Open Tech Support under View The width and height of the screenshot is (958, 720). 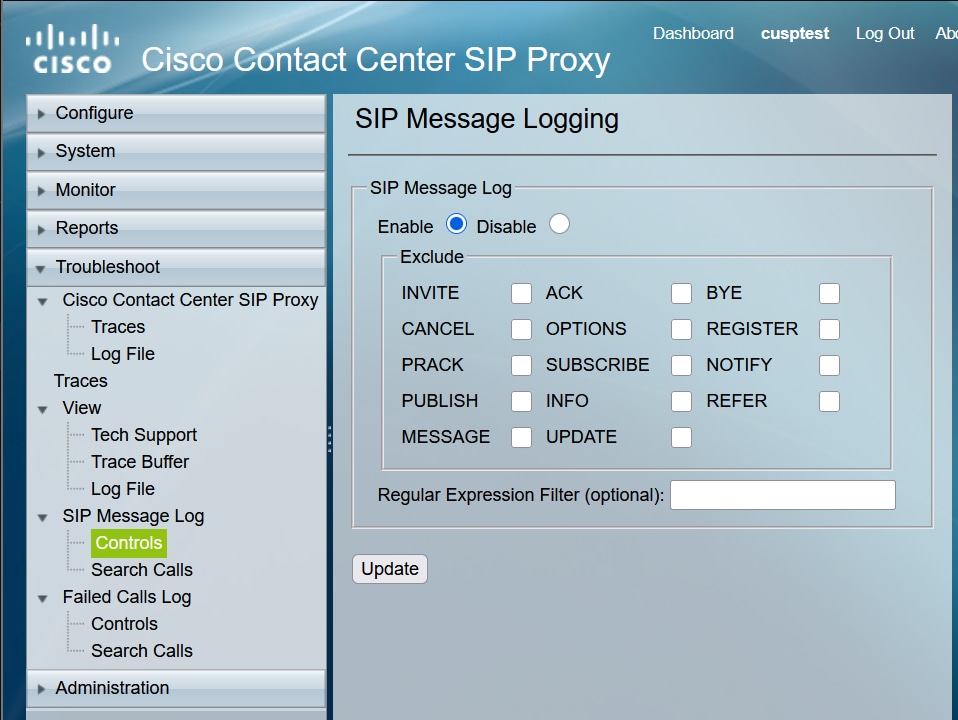pyautogui.click(x=144, y=435)
